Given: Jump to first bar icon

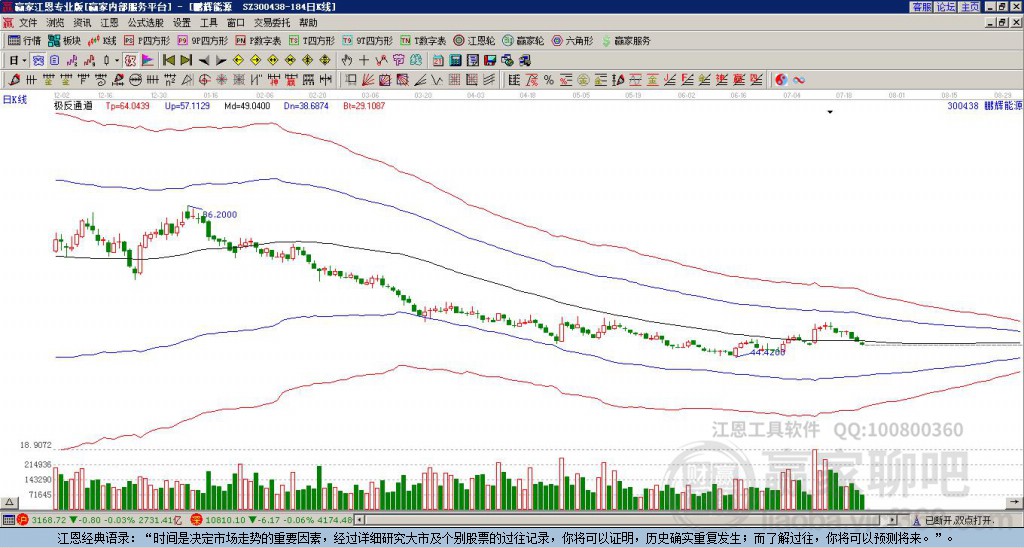Looking at the screenshot, I should [x=168, y=61].
